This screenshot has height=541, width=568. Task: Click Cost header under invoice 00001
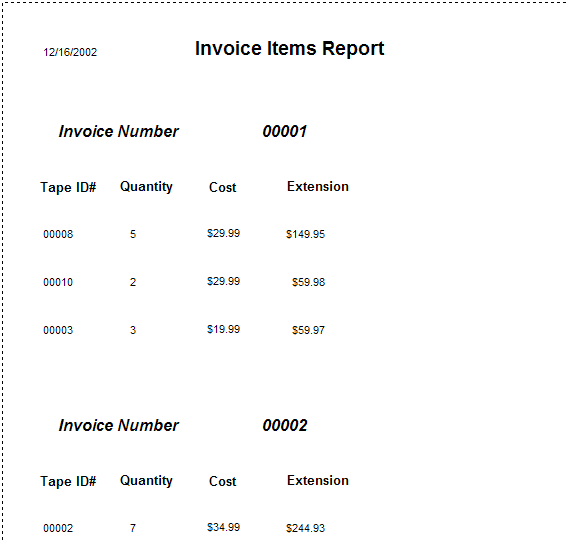click(x=222, y=187)
